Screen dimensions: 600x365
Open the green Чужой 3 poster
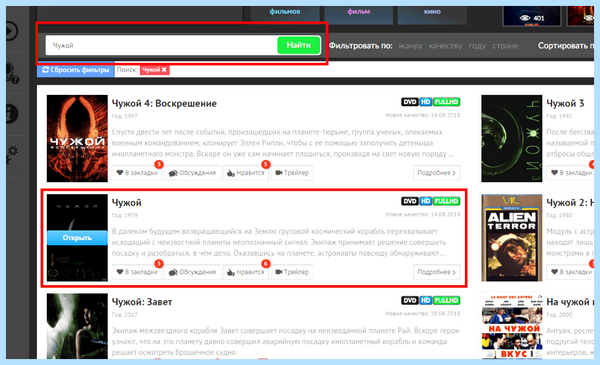click(512, 139)
